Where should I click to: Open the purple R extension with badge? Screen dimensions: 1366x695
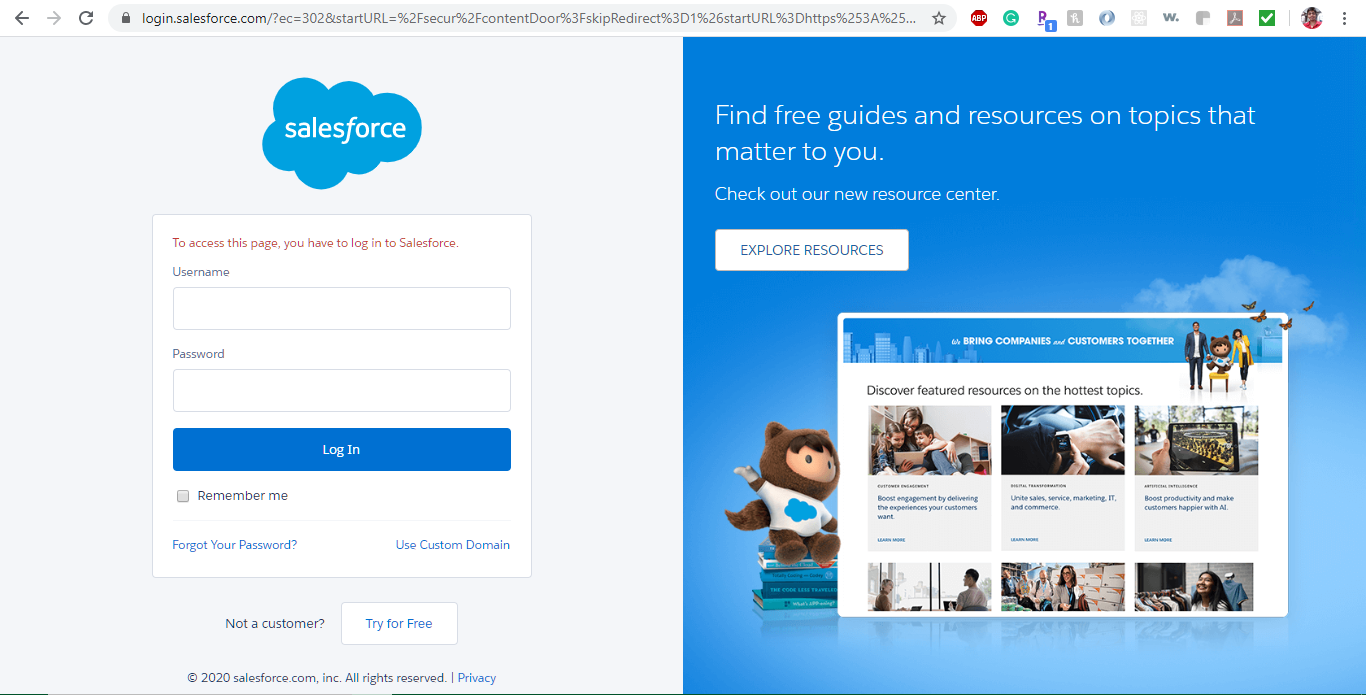(1044, 19)
